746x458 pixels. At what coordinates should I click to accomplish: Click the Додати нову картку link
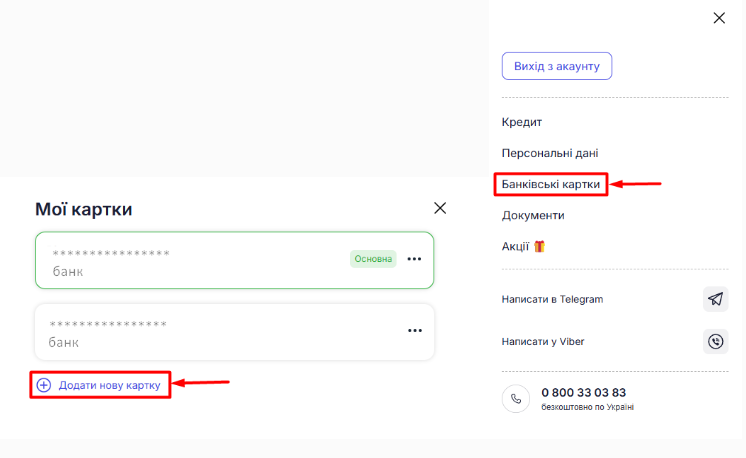click(x=109, y=385)
